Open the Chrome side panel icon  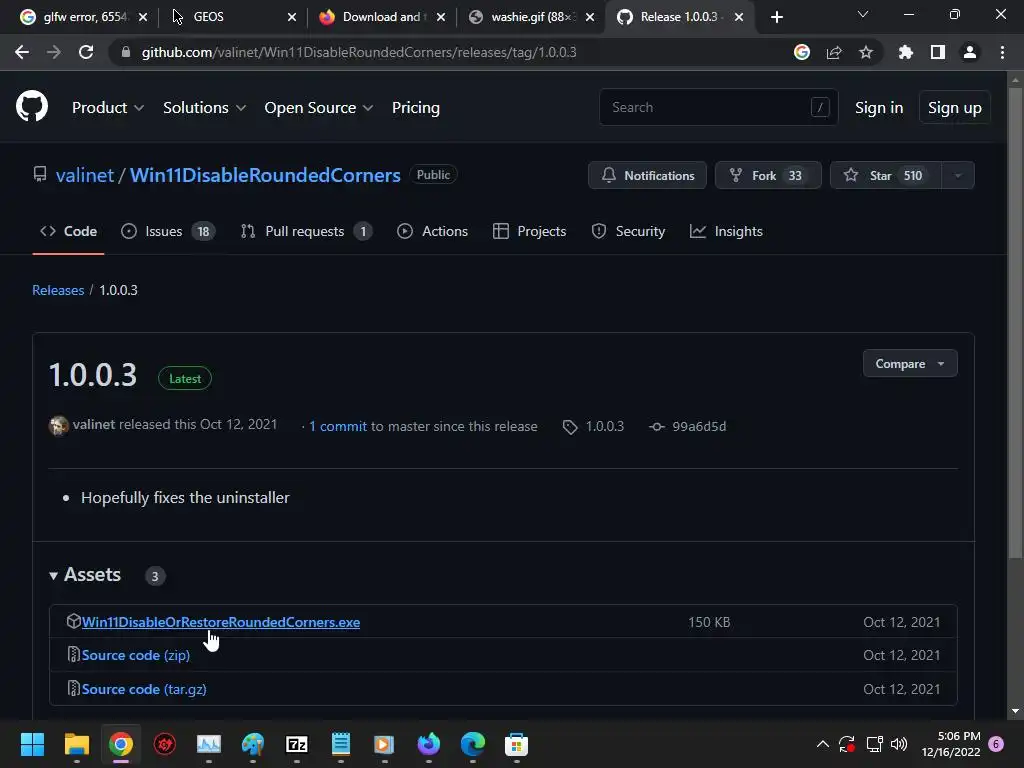(938, 52)
